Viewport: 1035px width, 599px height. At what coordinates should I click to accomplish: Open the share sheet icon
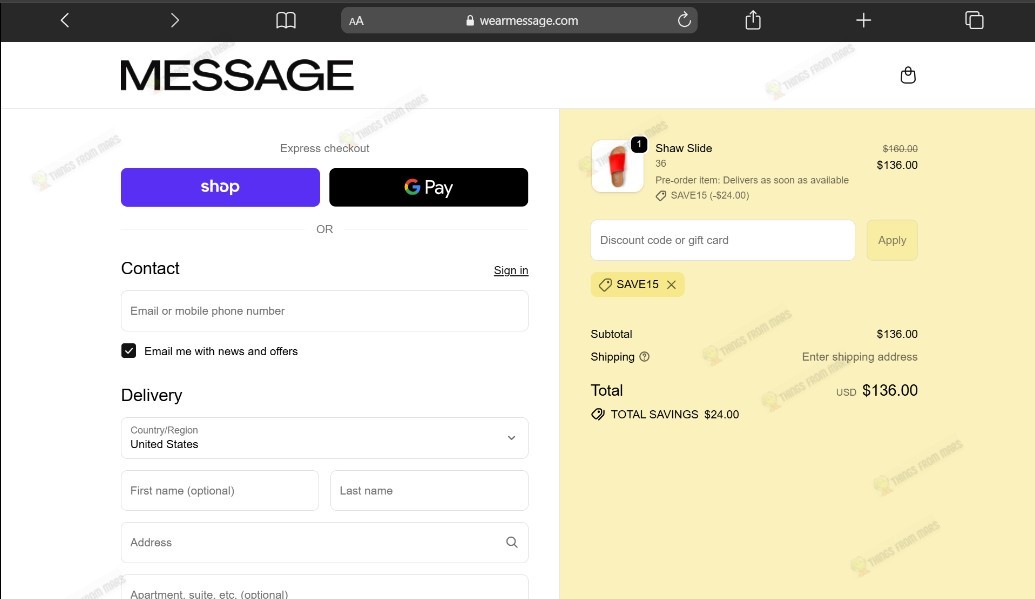753,20
